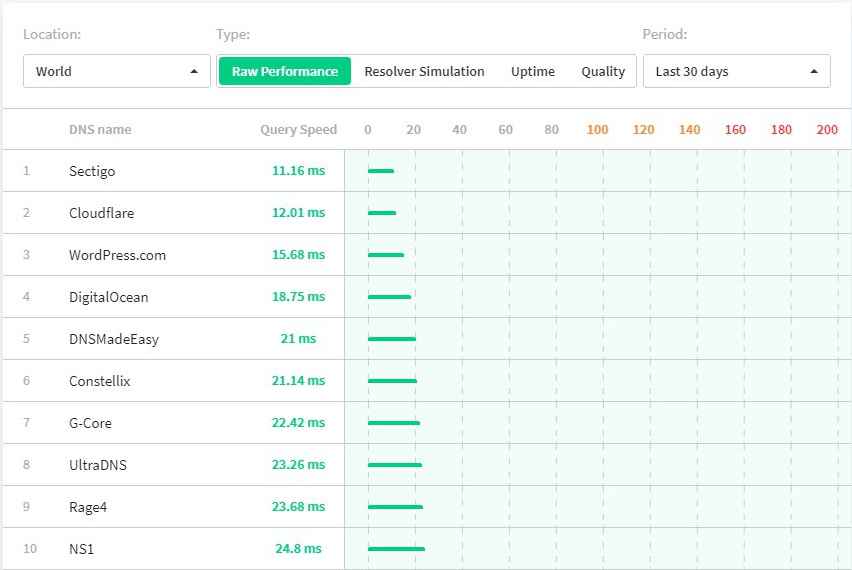
Task: Click the 24.8 ms query speed value
Action: (x=298, y=548)
